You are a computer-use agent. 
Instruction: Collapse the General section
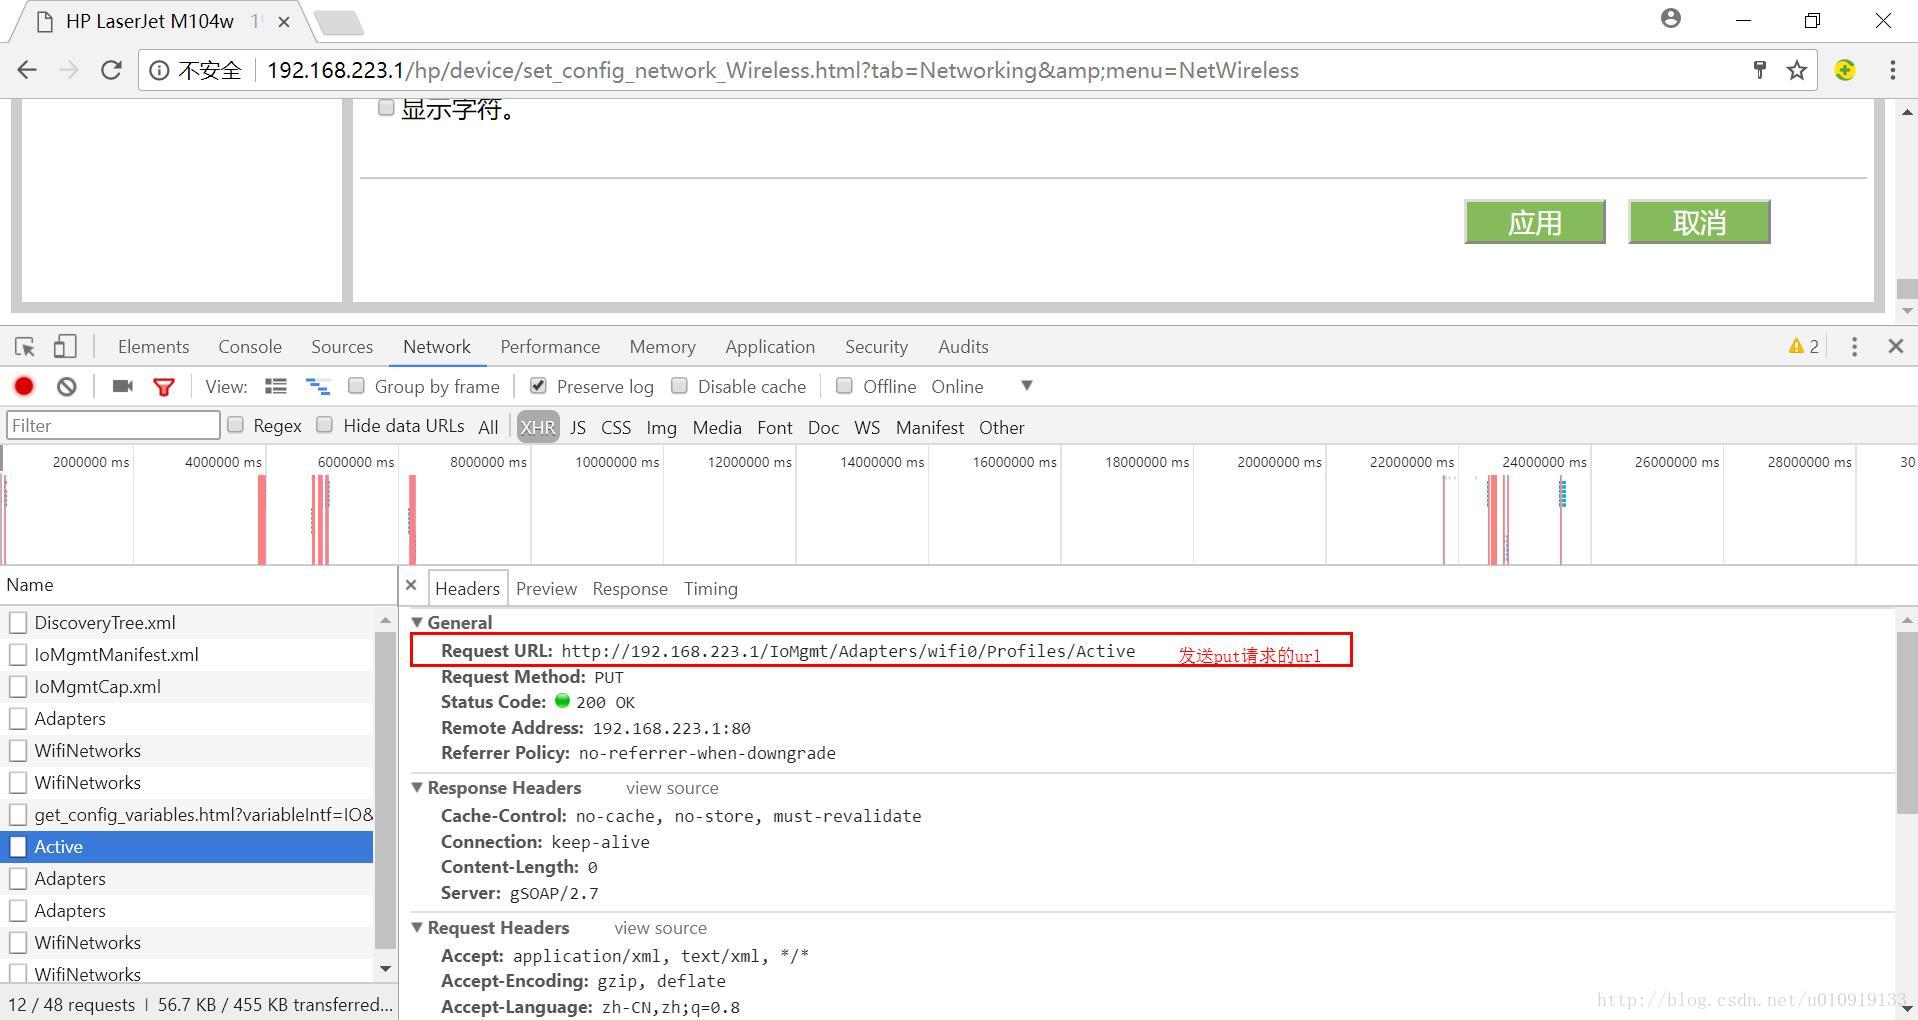click(x=417, y=622)
